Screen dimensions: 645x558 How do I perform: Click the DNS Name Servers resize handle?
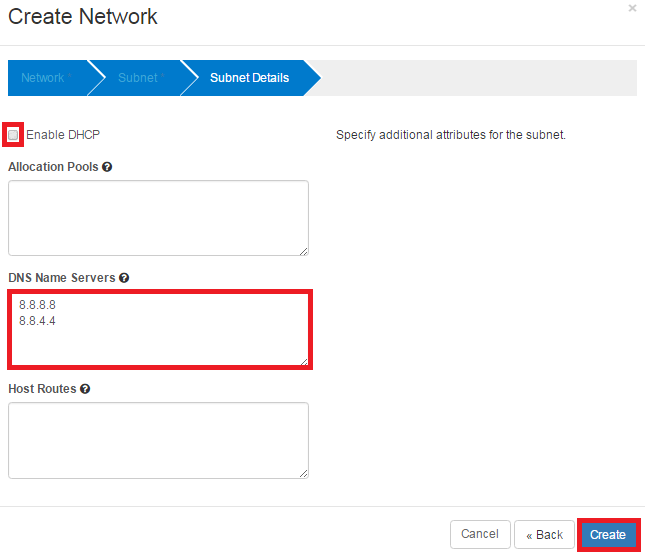tap(303, 360)
